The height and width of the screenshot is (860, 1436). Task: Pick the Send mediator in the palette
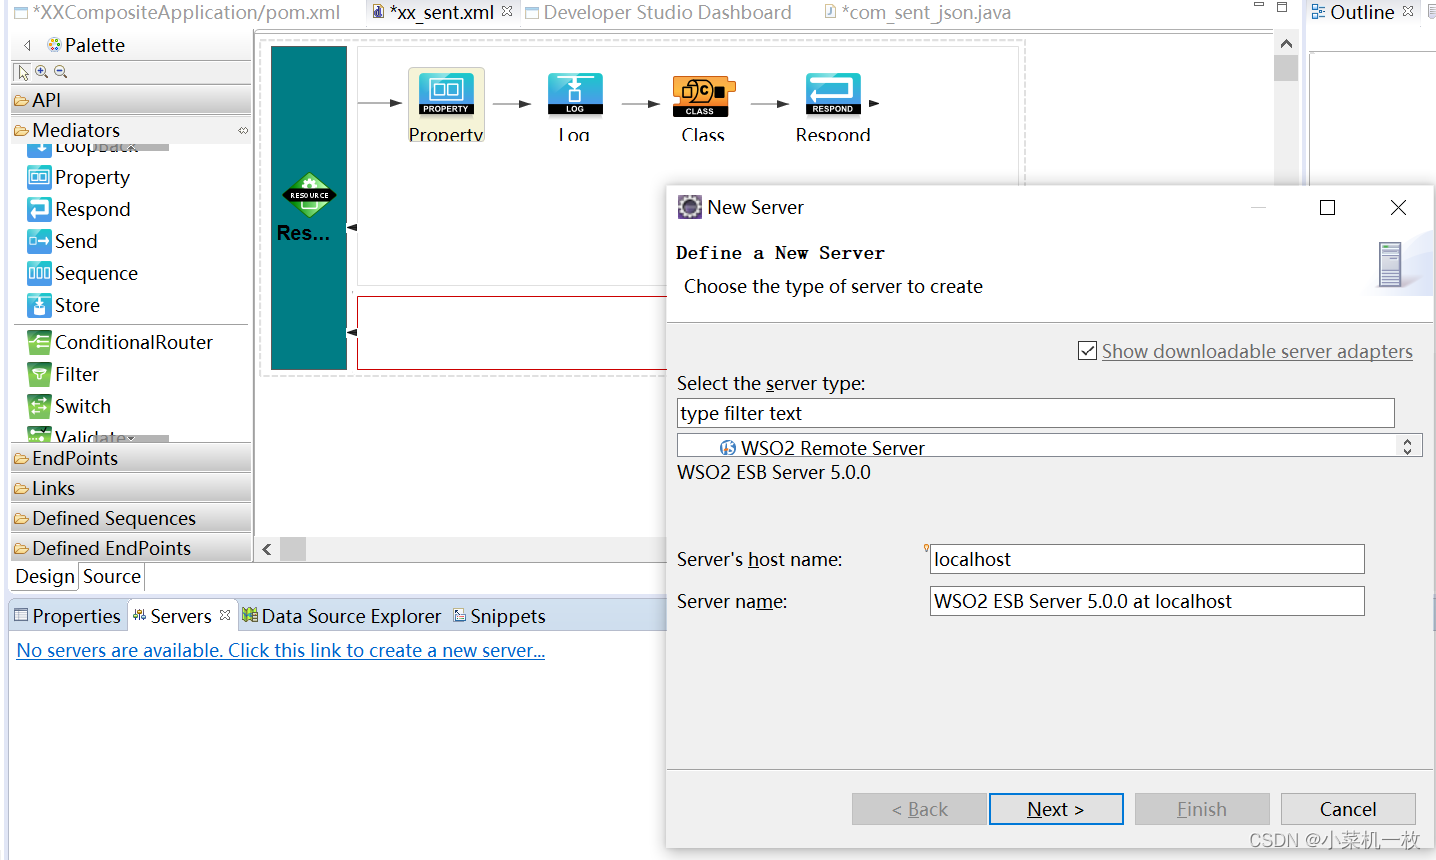63,241
